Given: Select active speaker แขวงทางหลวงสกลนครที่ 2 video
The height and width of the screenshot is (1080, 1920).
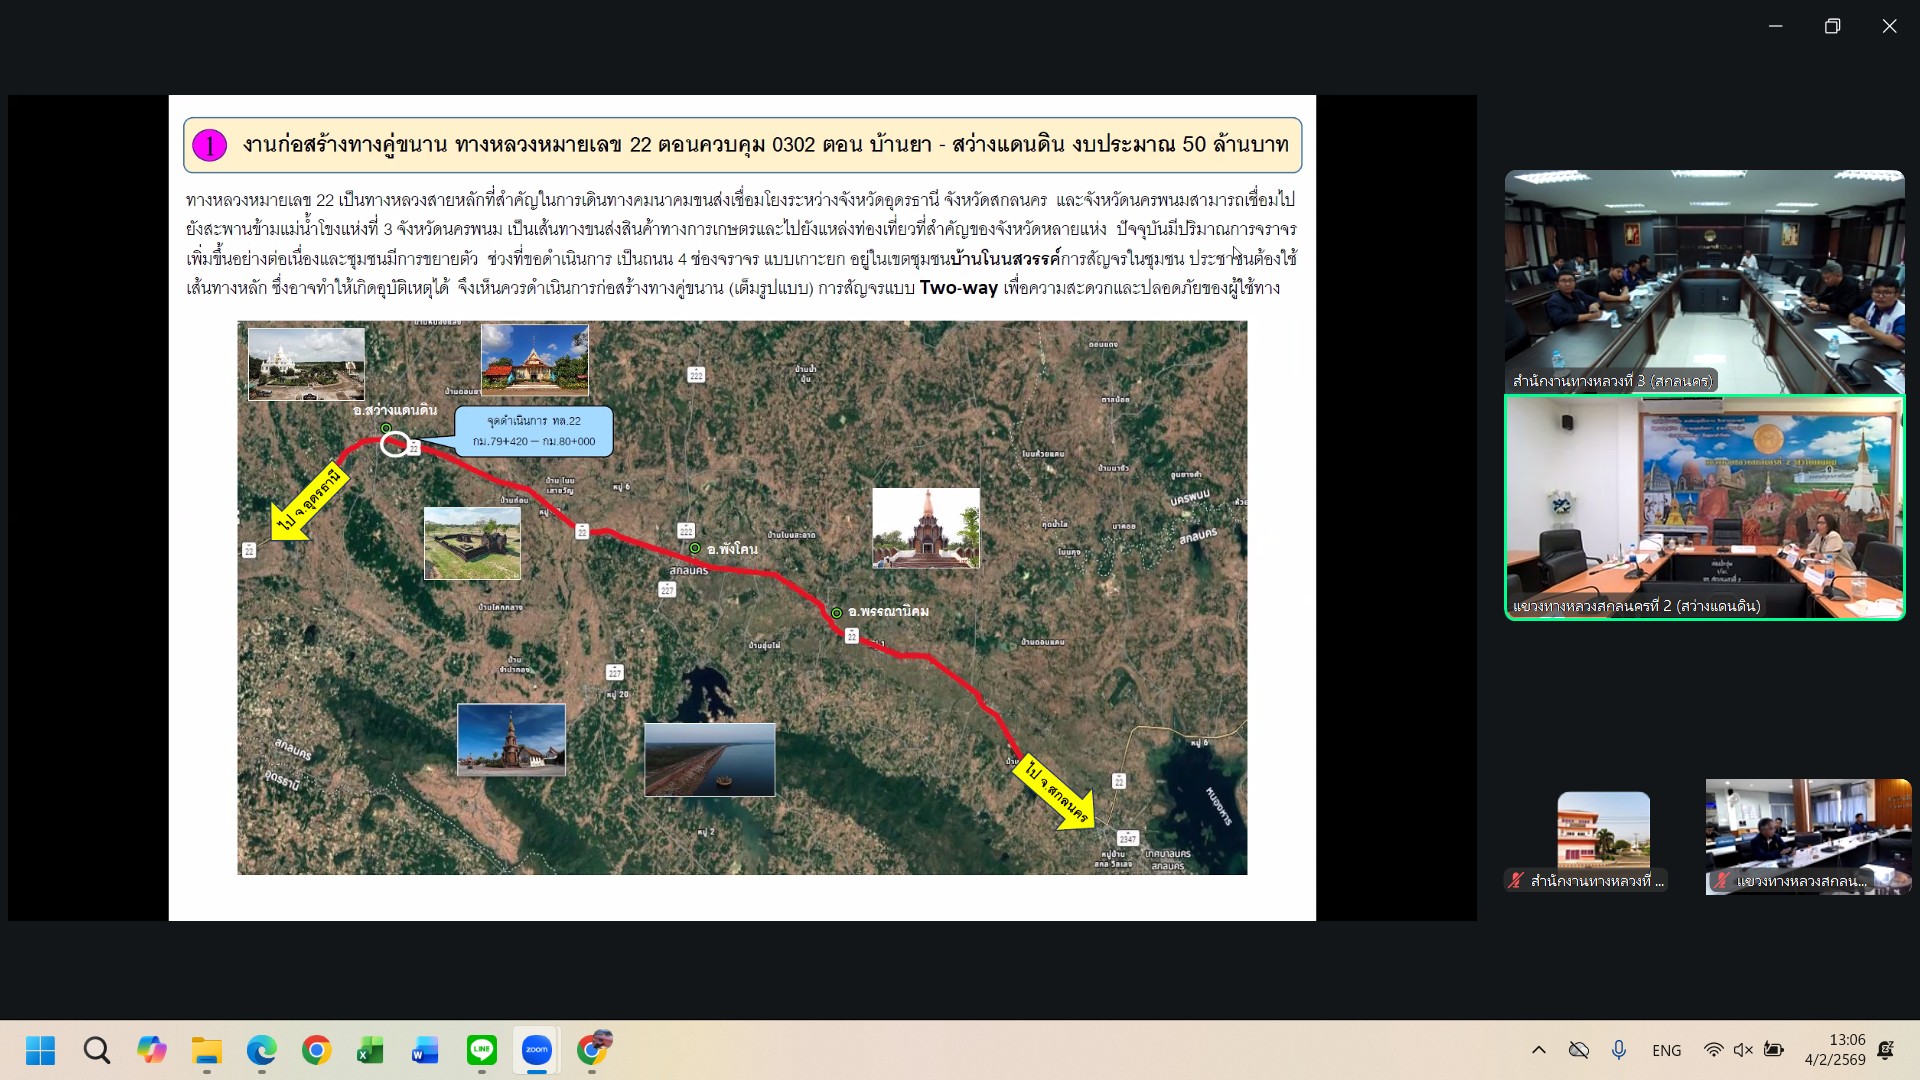Looking at the screenshot, I should click(1704, 507).
